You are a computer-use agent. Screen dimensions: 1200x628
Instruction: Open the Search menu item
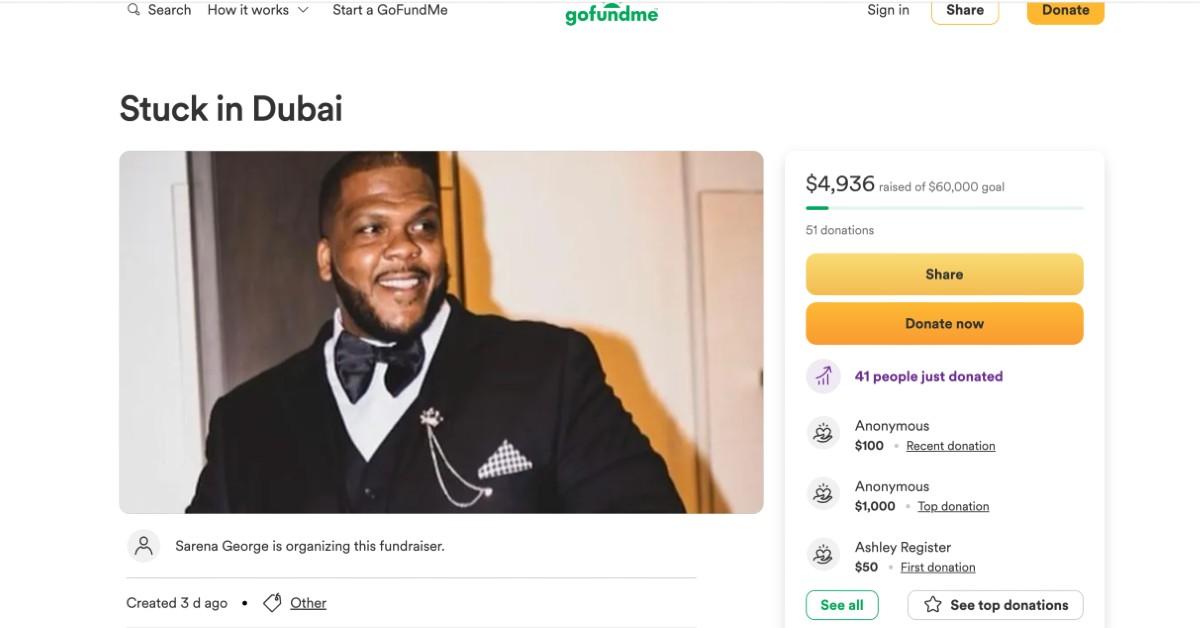169,9
